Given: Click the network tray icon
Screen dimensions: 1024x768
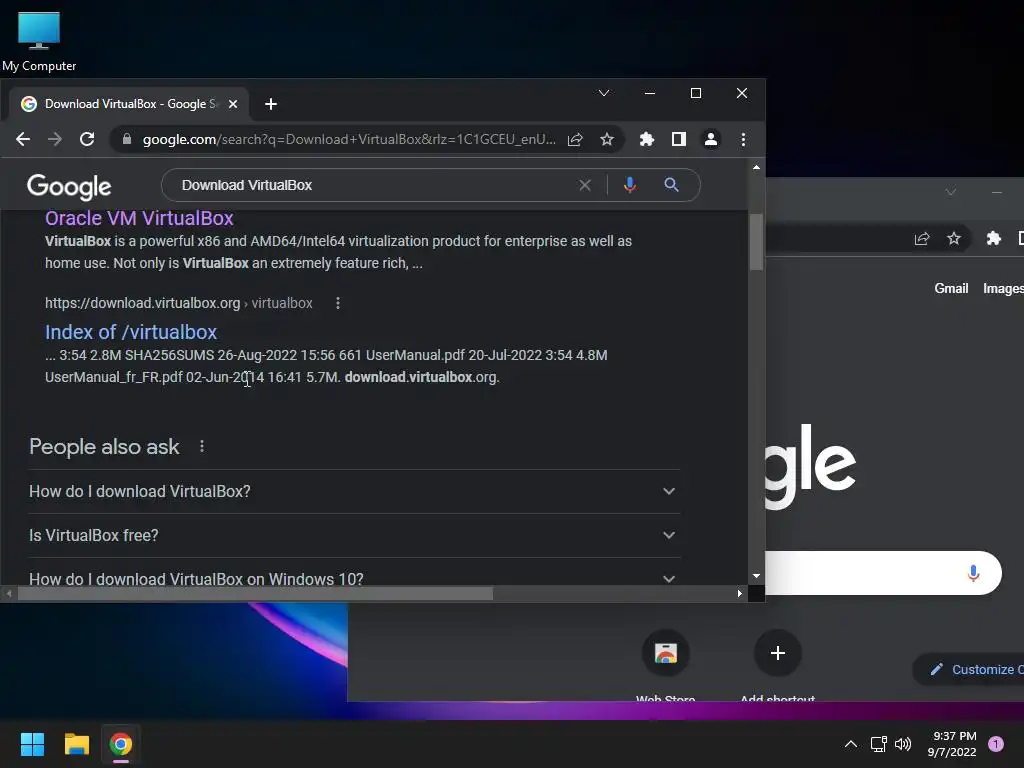Looking at the screenshot, I should pyautogui.click(x=878, y=744).
